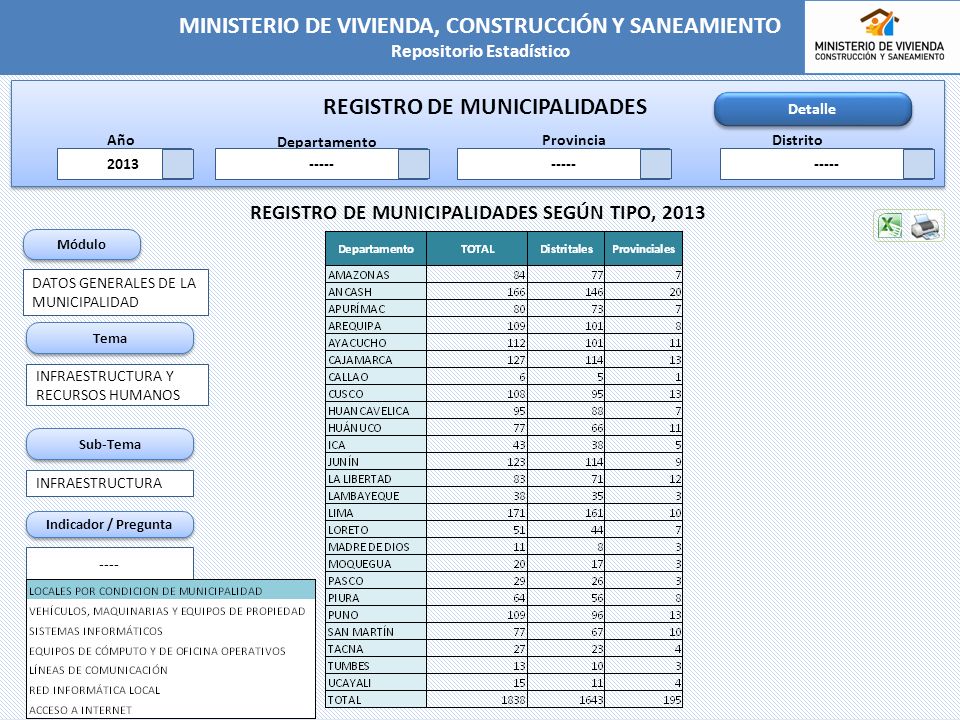Viewport: 960px width, 720px height.
Task: Open the Distrito dropdown arrow
Action: 919,164
